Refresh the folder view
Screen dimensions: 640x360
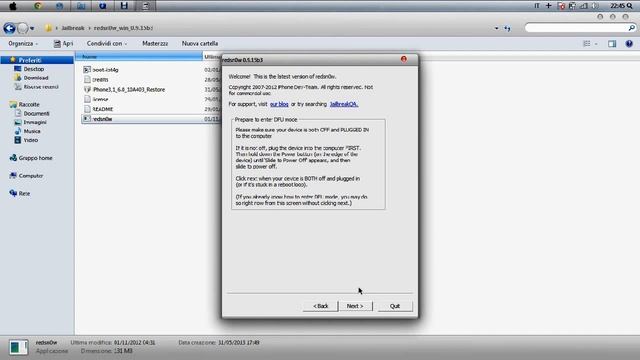(507, 28)
